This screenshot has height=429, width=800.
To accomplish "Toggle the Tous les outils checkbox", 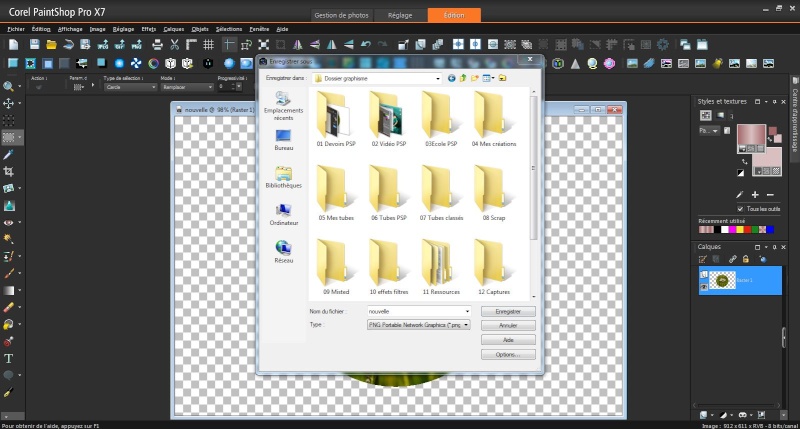I will (x=740, y=209).
